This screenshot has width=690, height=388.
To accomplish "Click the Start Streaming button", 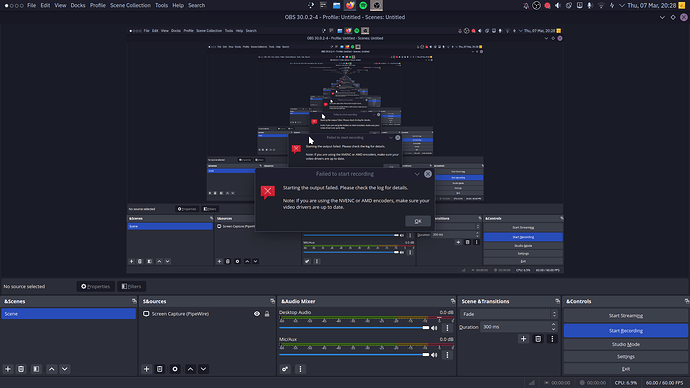I will [x=626, y=315].
